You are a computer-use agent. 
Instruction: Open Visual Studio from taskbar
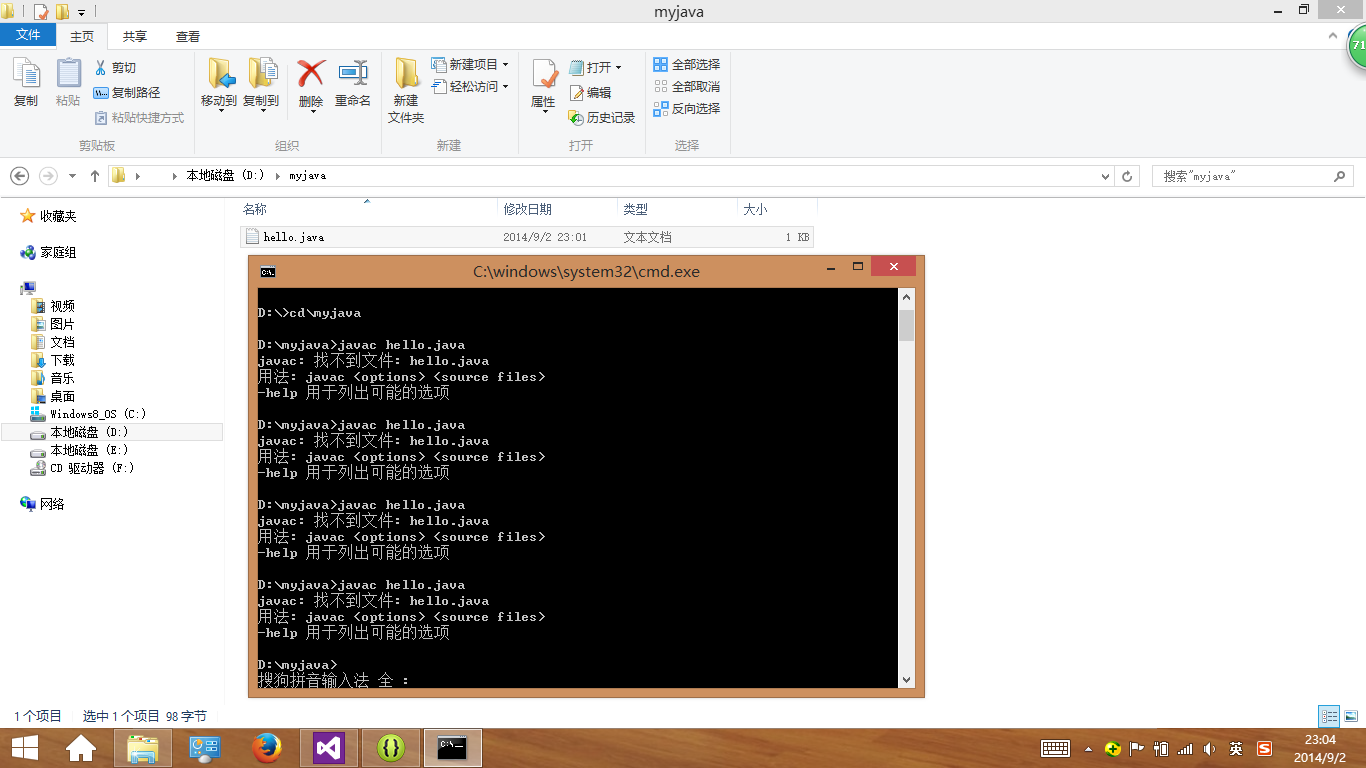(x=329, y=748)
